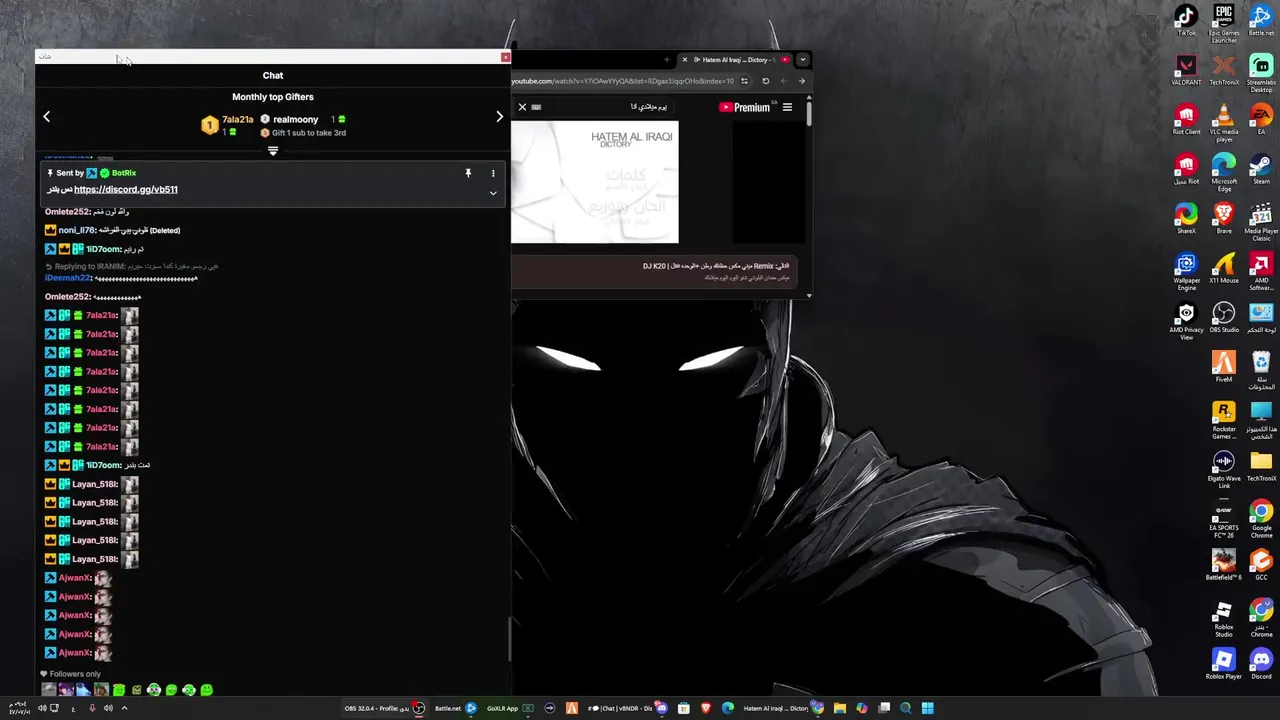
Task: Close the Hatem Al Iraqi browser tab
Action: 685,60
